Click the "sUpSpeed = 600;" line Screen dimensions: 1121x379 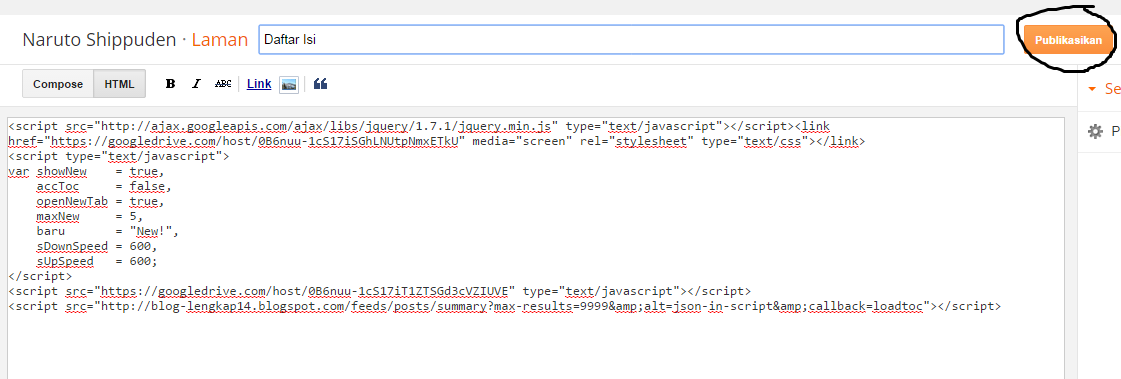click(97, 262)
